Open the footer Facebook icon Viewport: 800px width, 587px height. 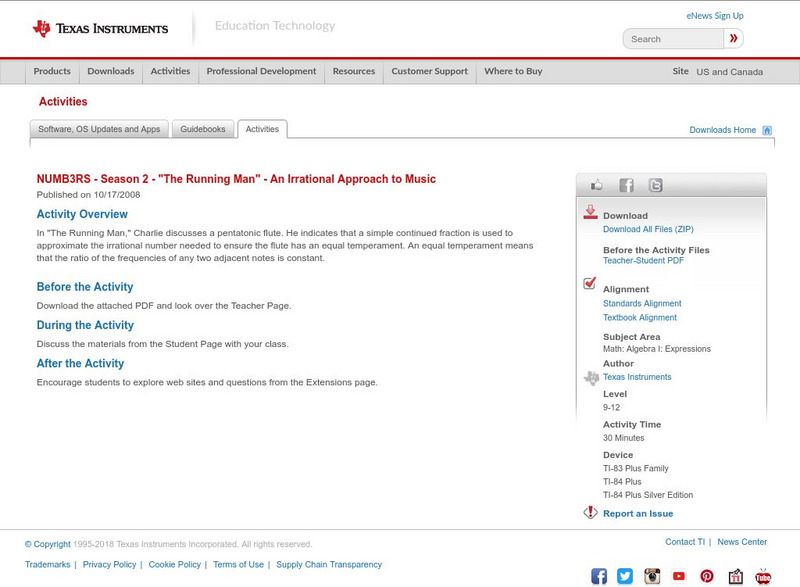(599, 576)
